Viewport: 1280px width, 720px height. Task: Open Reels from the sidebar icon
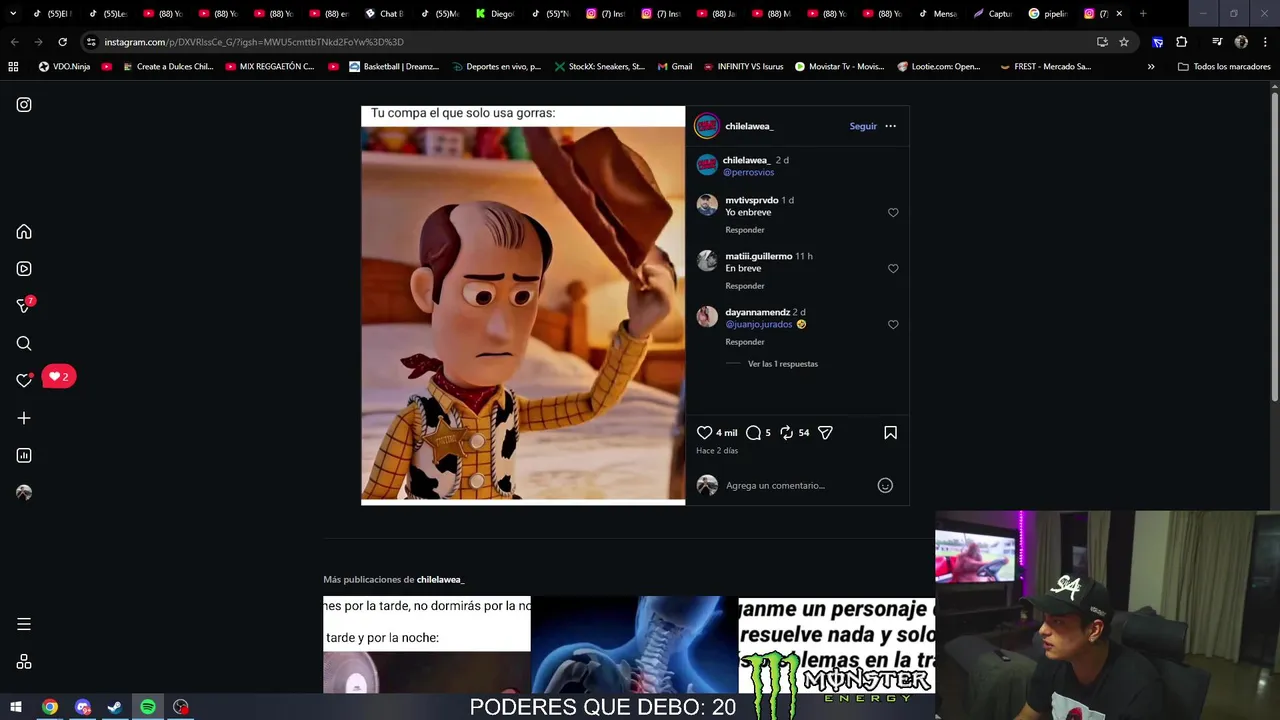pos(24,269)
